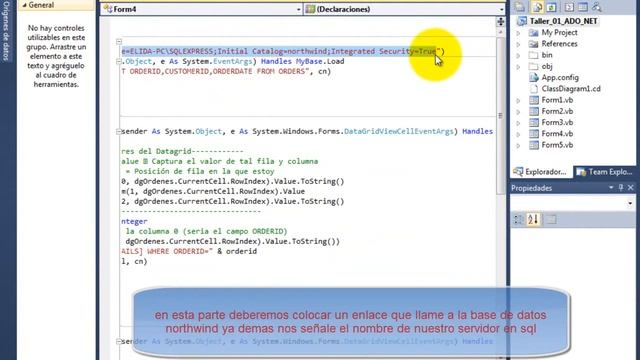
Task: Click 'Initial Catalog=northwind' in connection string
Action: [x=273, y=51]
